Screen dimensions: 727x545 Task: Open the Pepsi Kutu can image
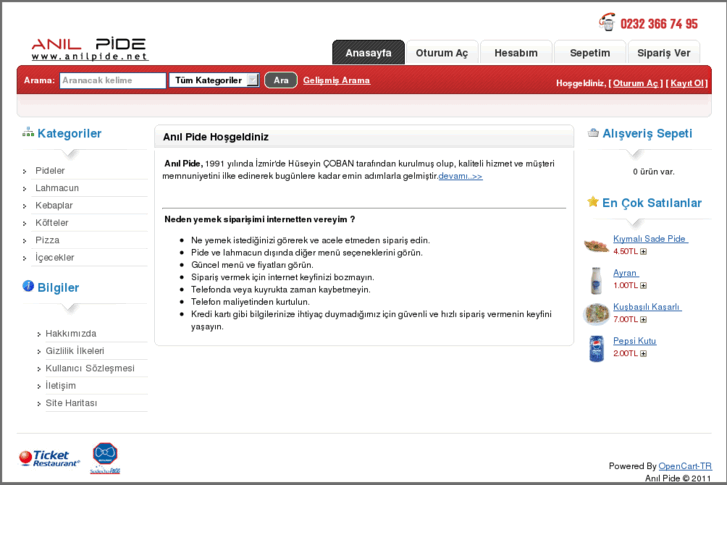click(x=596, y=348)
